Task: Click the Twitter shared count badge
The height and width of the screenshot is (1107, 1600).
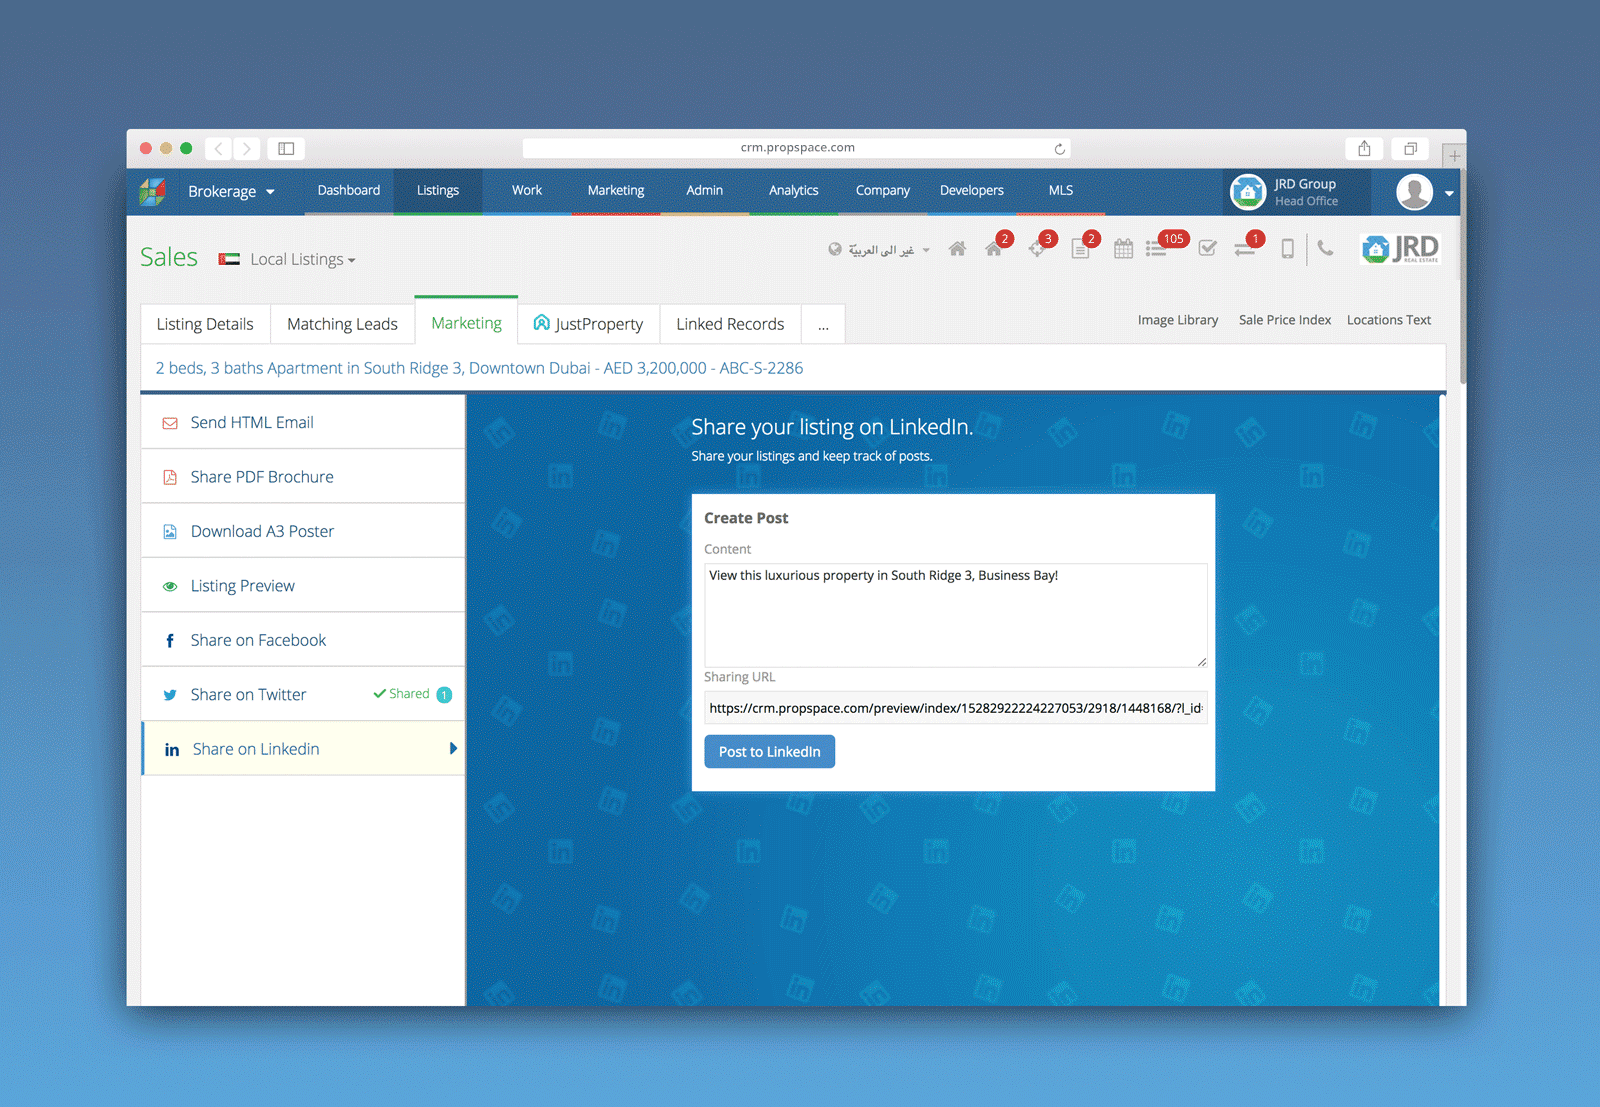Action: point(444,695)
